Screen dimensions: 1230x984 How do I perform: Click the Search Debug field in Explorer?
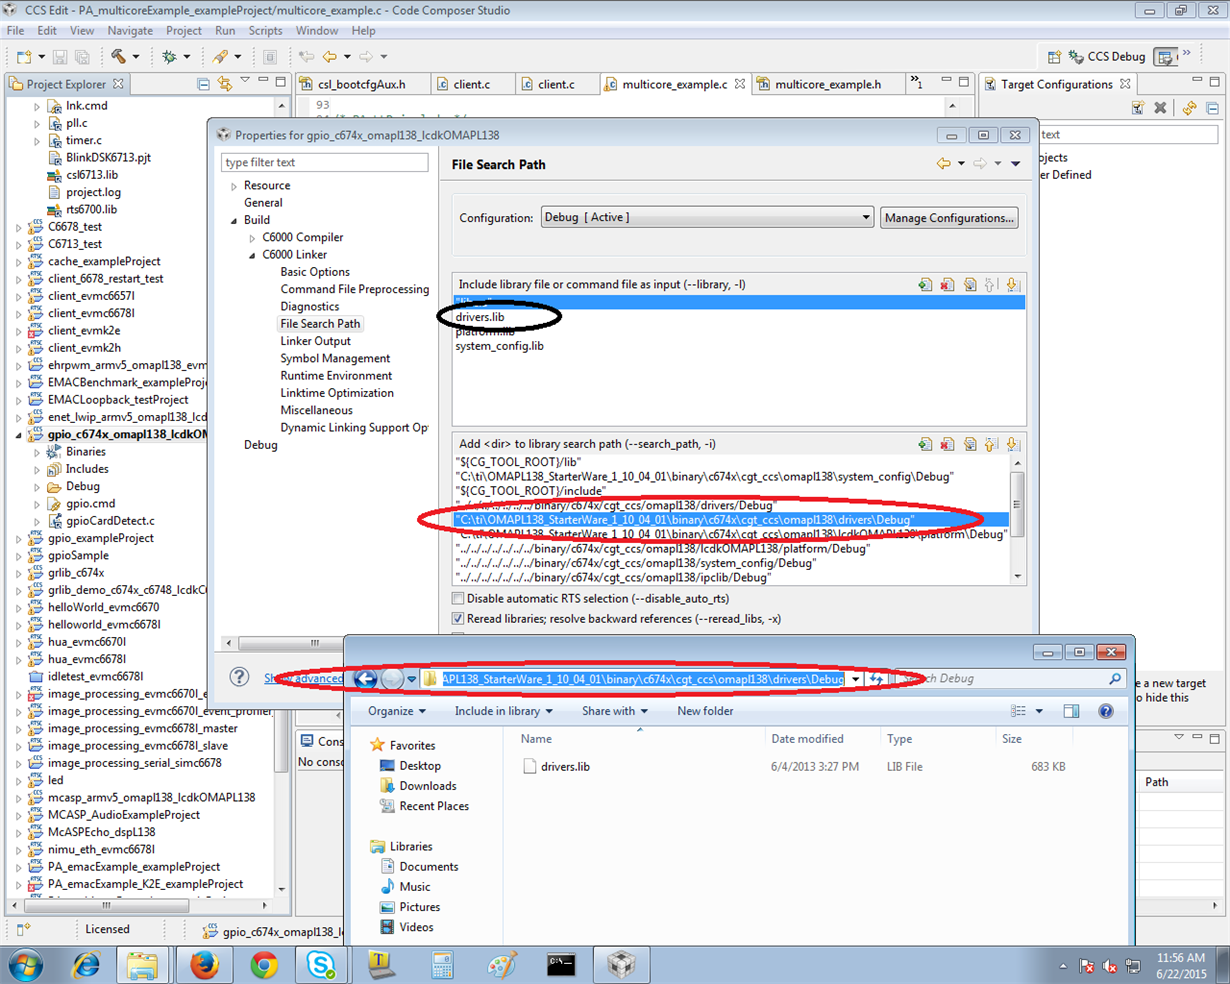click(1010, 679)
